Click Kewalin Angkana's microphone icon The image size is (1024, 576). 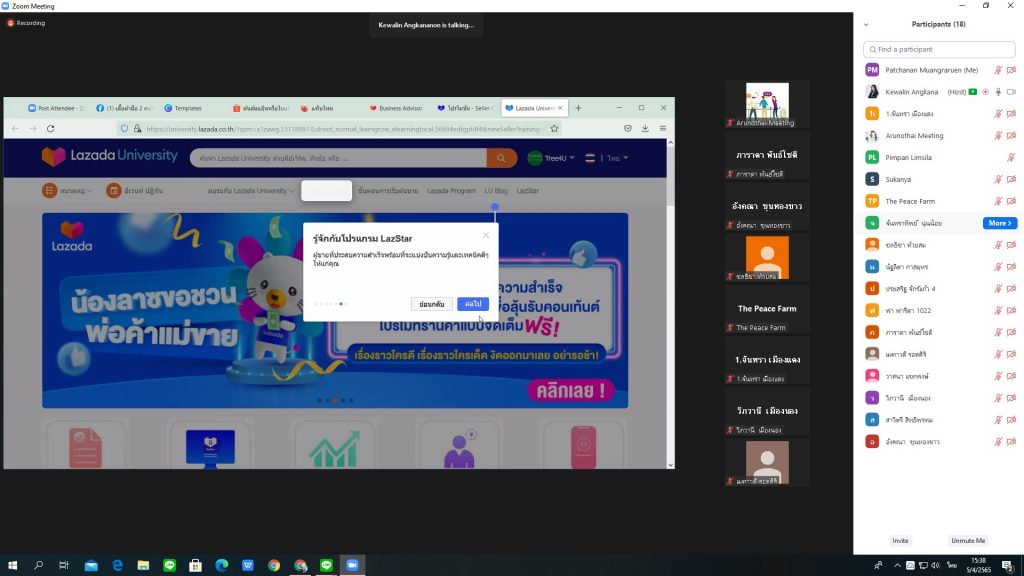point(998,92)
